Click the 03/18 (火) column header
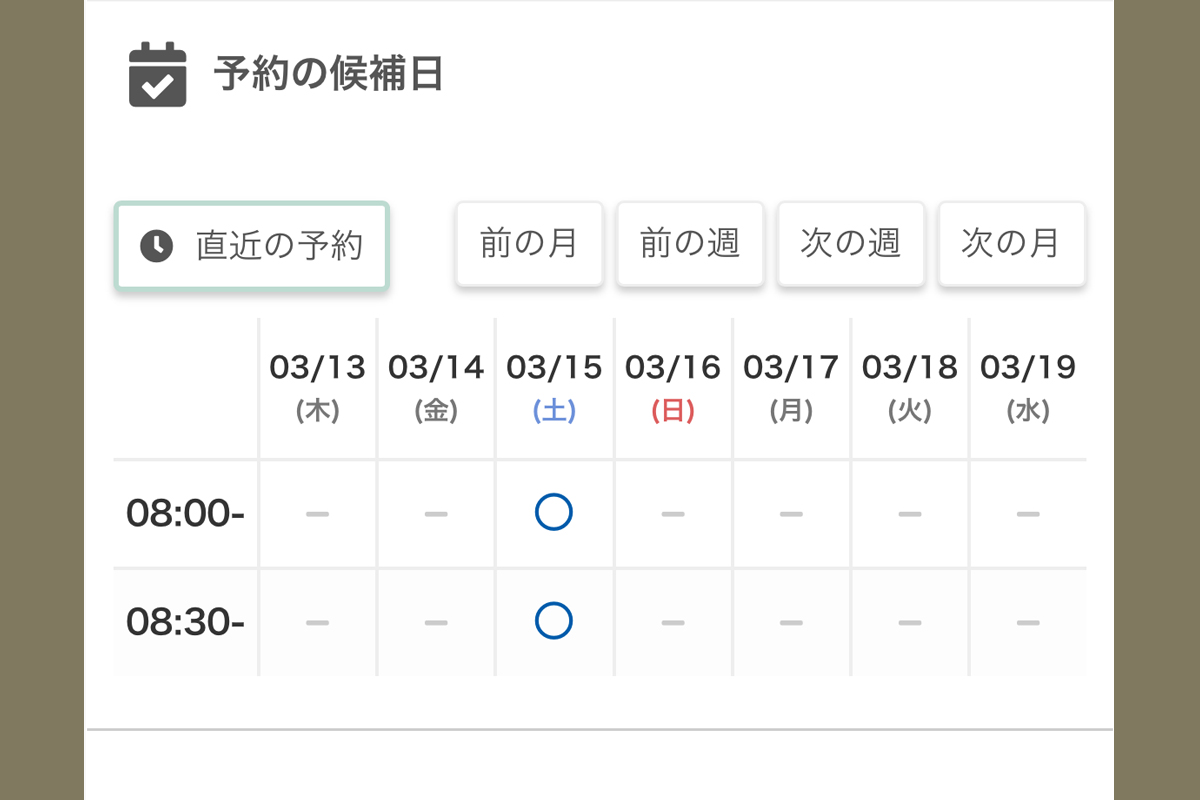The image size is (1200, 800). coord(909,388)
